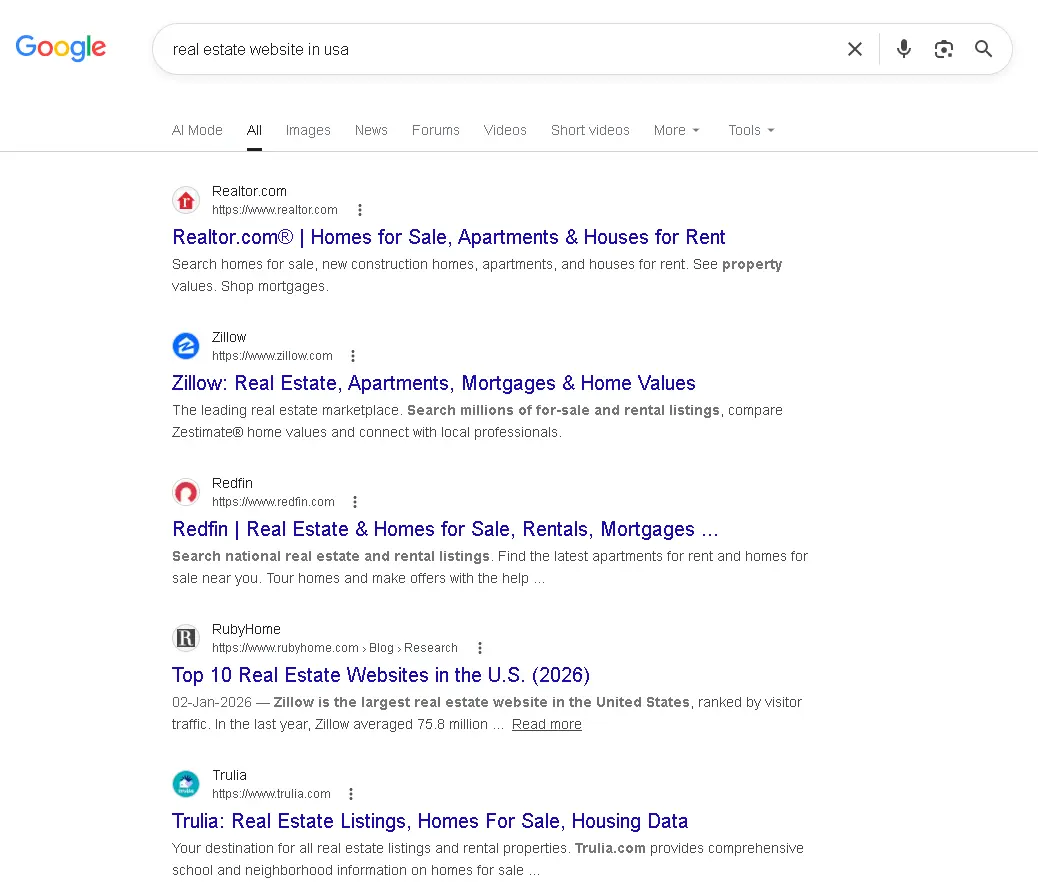1038x883 pixels.
Task: Click the Zillow site name text
Action: pyautogui.click(x=229, y=337)
